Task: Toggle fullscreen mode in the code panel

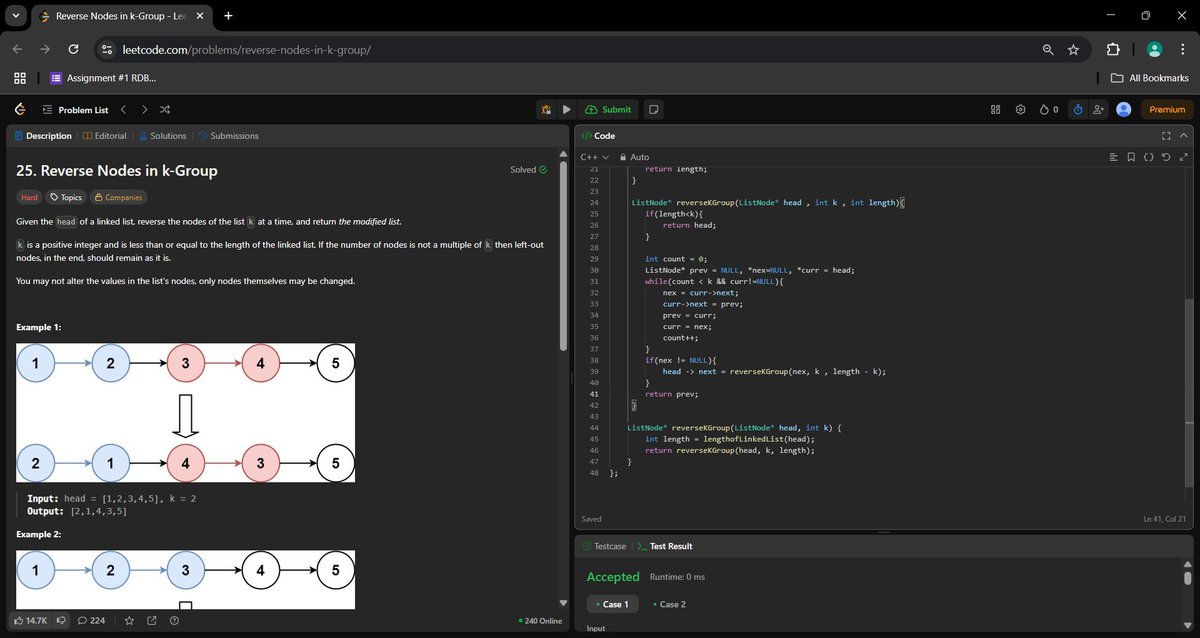Action: pos(1165,135)
